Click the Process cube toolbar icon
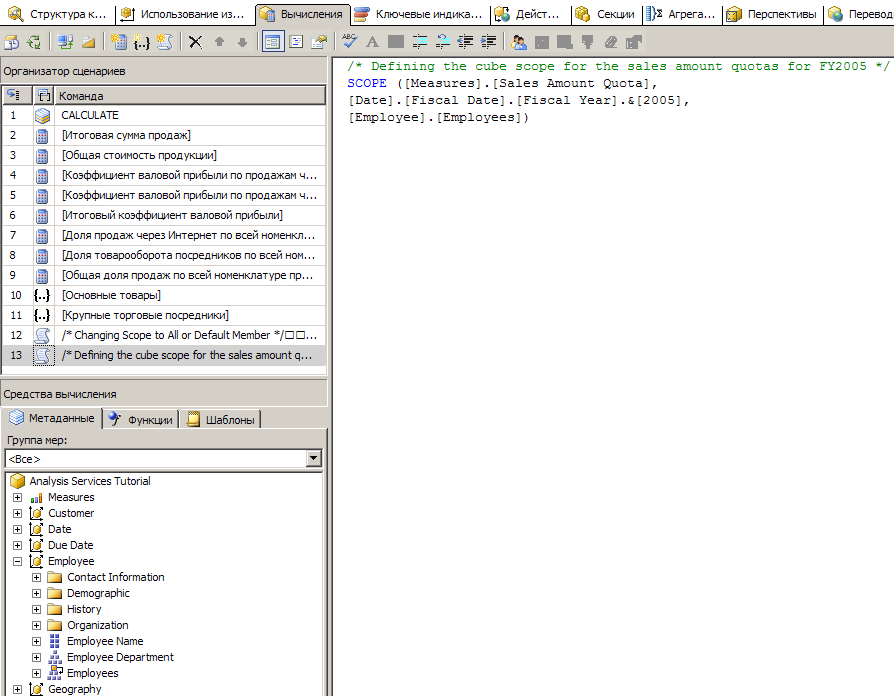The image size is (894, 696). click(x=11, y=42)
